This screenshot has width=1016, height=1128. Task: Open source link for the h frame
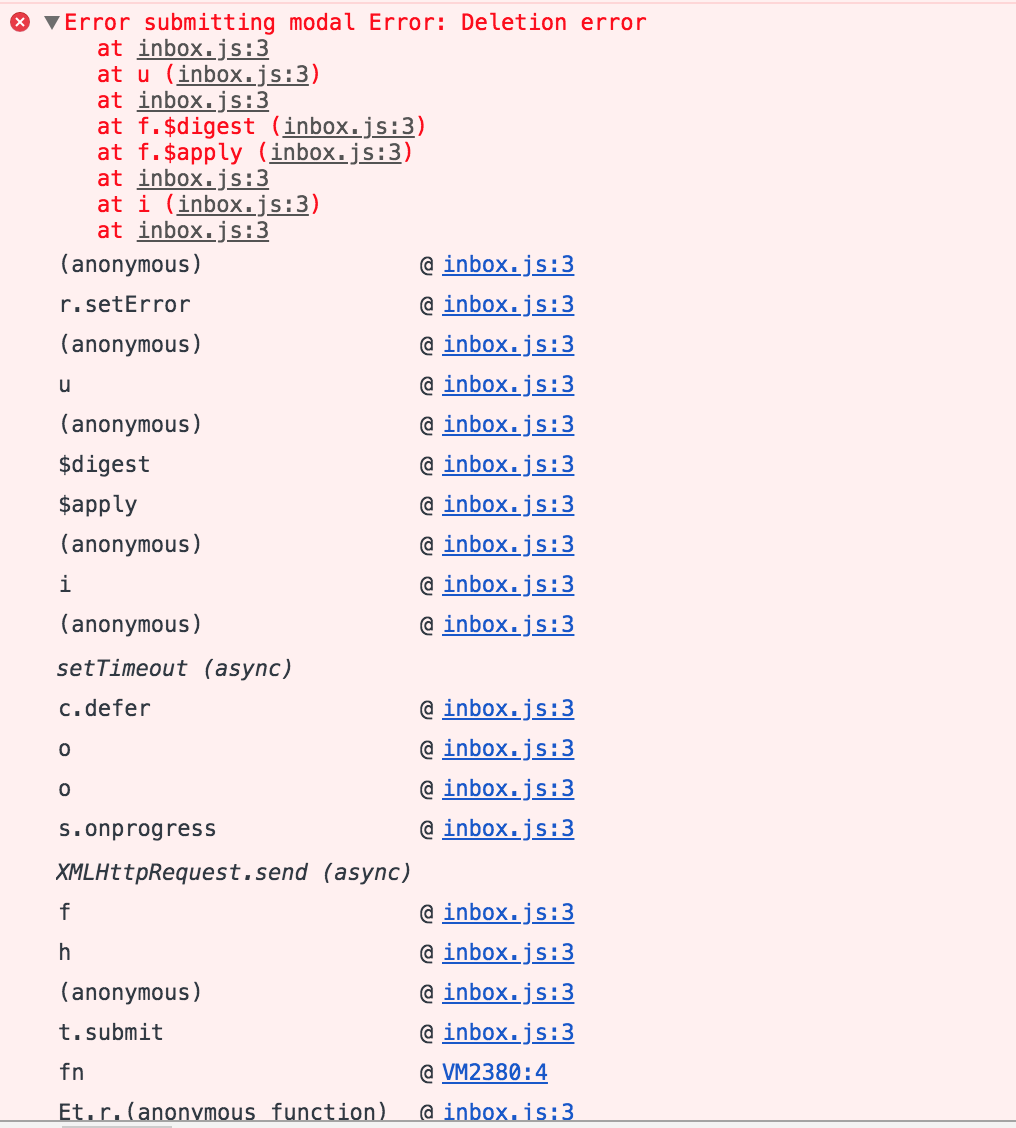click(x=508, y=952)
